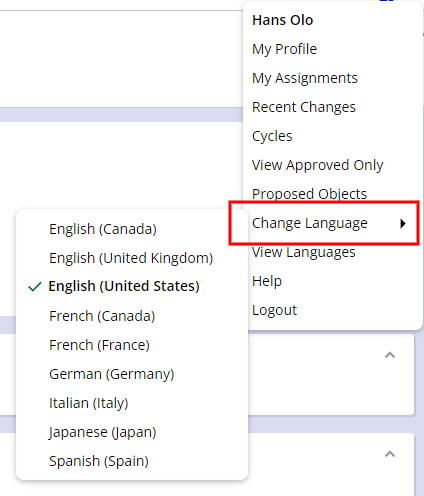The width and height of the screenshot is (424, 496).
Task: Select English (United Kingdom) language
Action: (x=131, y=258)
